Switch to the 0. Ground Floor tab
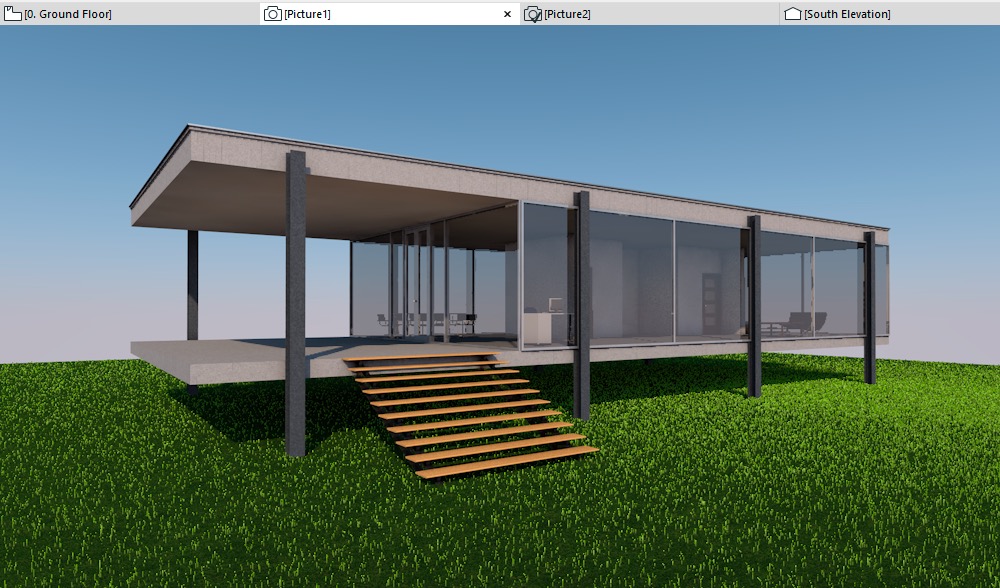 click(x=129, y=13)
